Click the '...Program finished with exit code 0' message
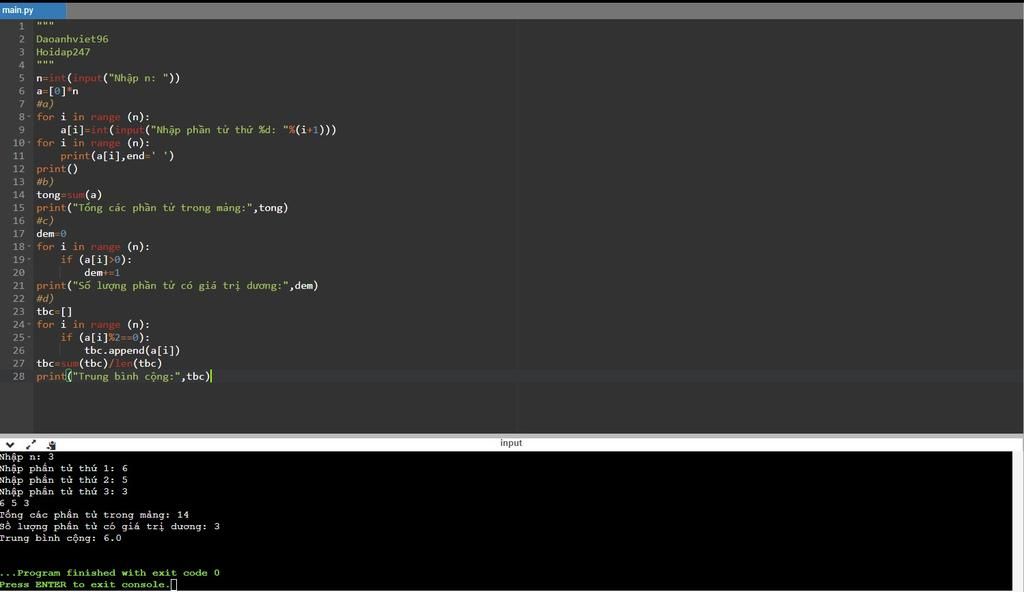This screenshot has width=1024, height=592. (x=110, y=573)
